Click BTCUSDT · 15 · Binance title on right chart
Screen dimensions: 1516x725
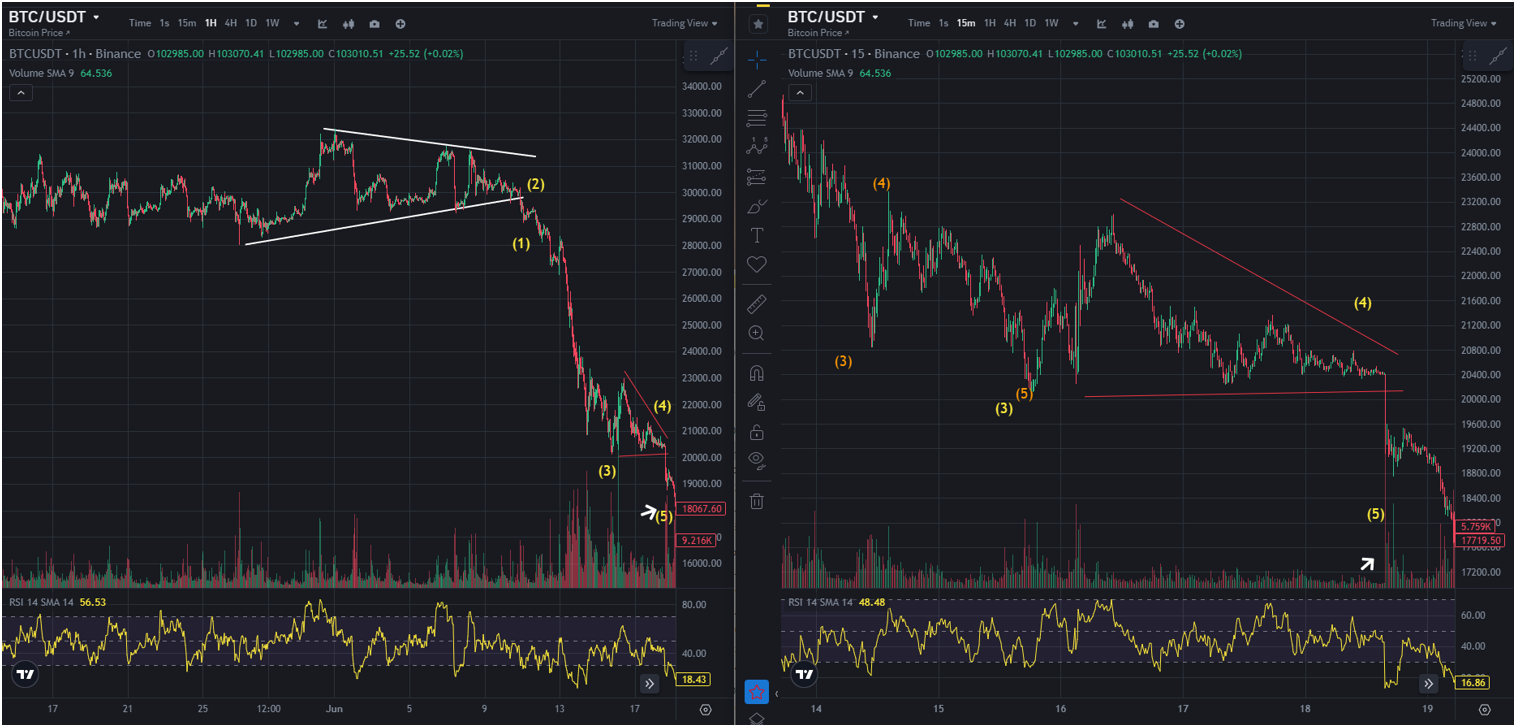tap(853, 54)
